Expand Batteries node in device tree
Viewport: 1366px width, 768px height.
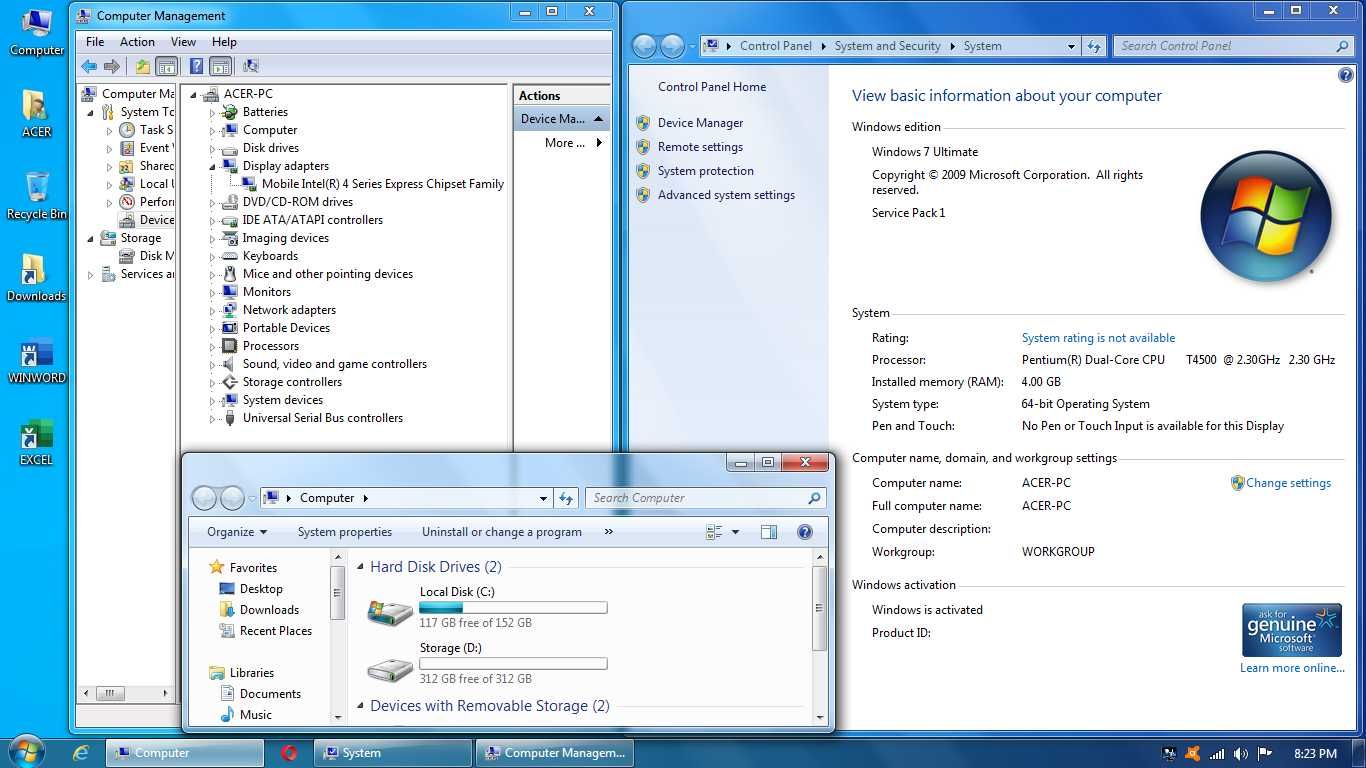(x=213, y=113)
